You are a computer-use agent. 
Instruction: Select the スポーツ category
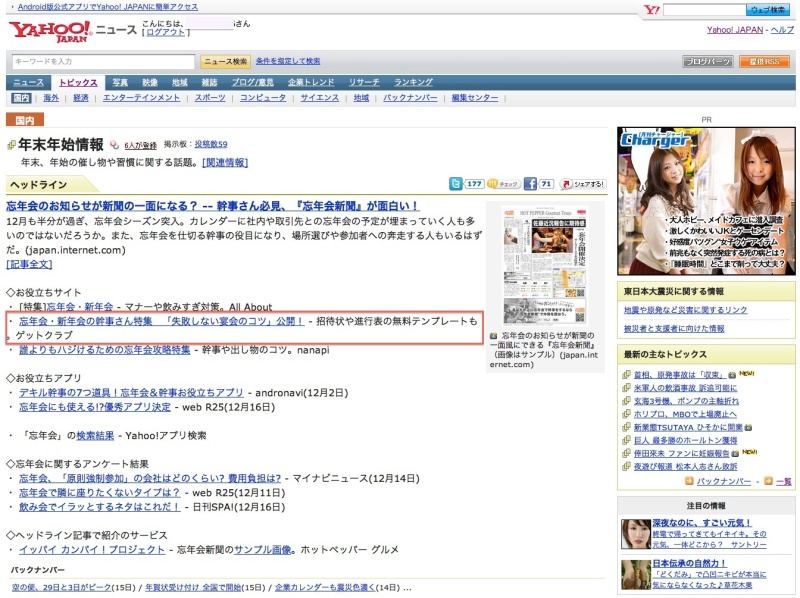coord(210,98)
